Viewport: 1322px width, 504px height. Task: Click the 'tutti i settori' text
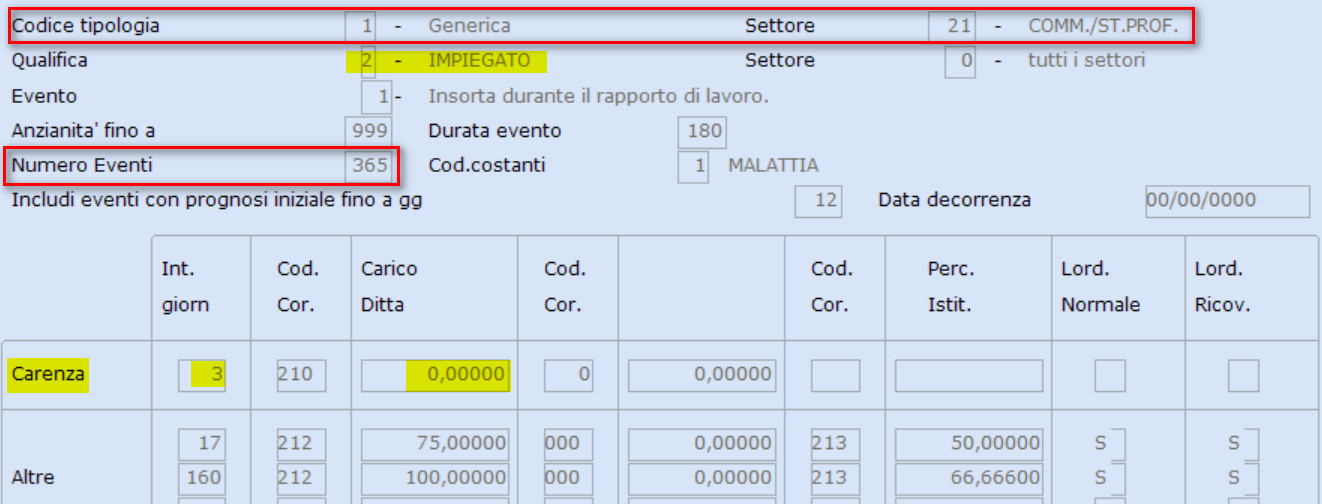point(1087,61)
